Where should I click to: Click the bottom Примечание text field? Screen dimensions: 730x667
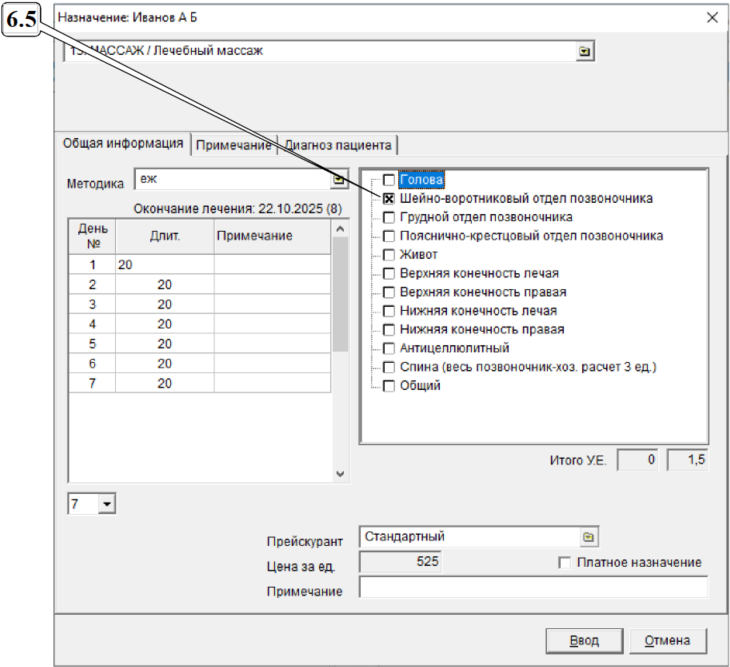[532, 590]
